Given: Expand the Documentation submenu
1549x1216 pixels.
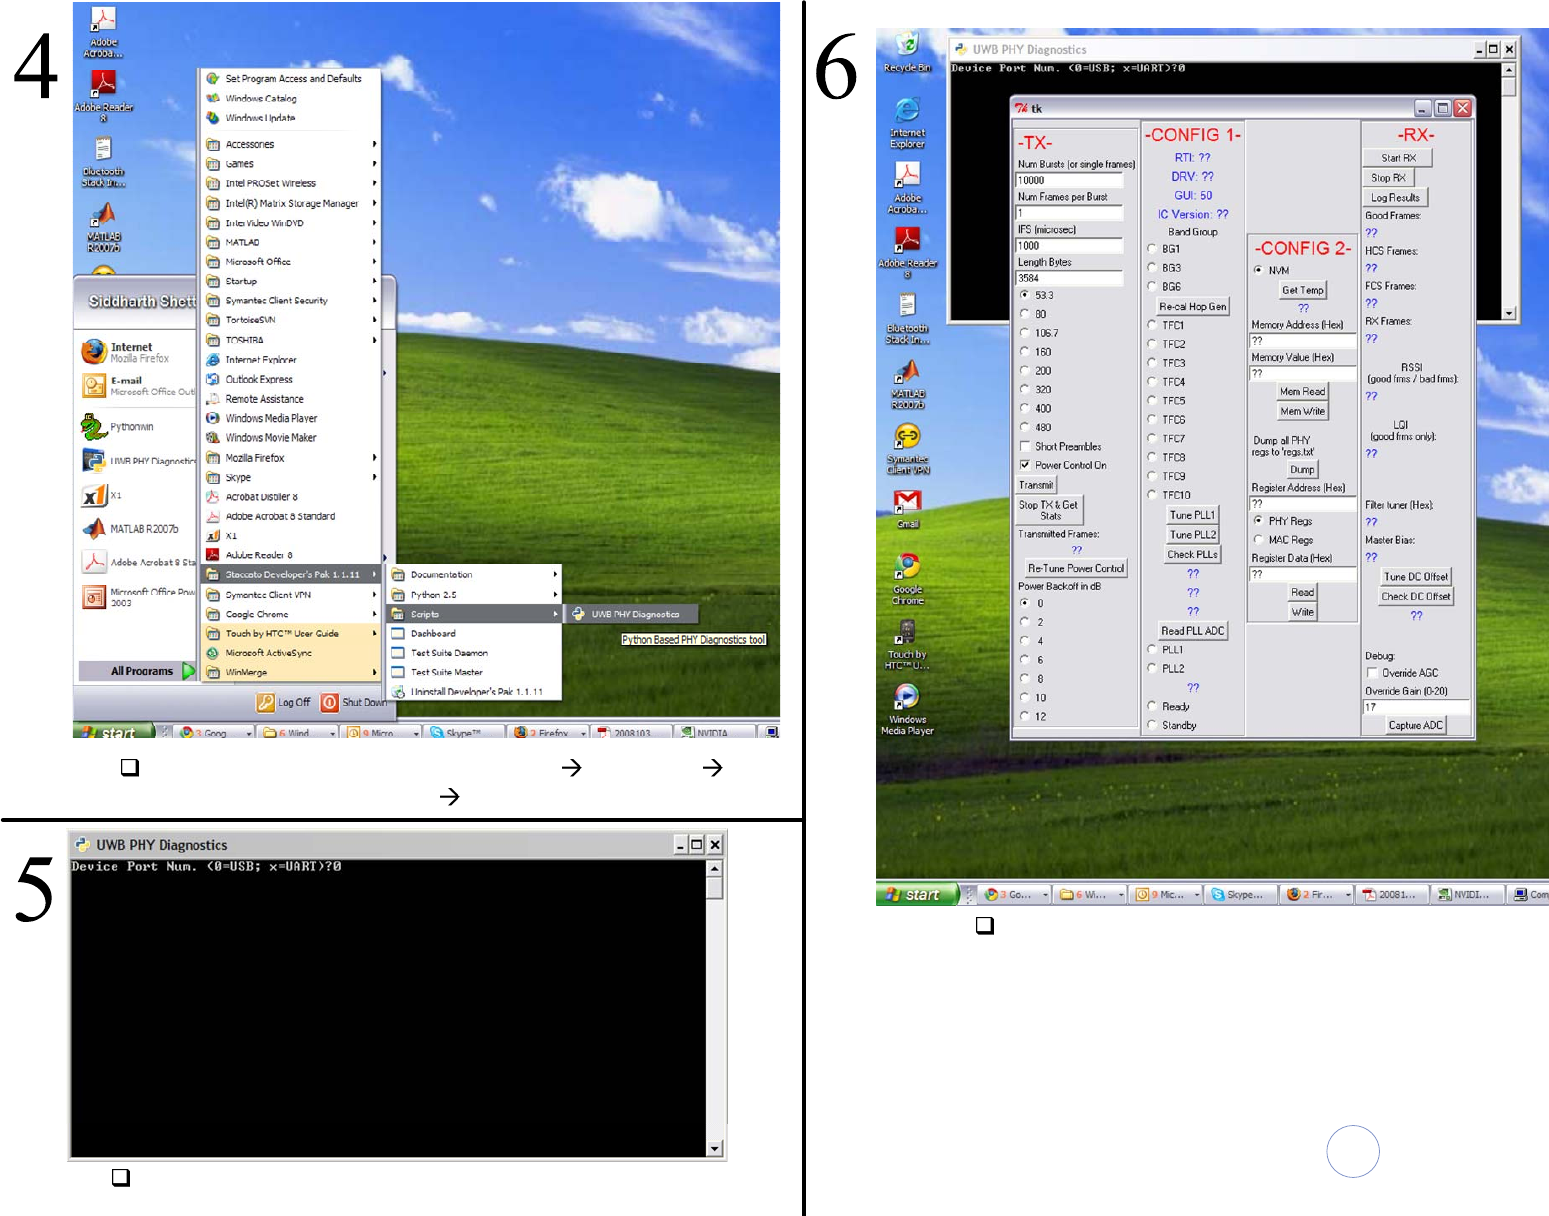Looking at the screenshot, I should [474, 575].
